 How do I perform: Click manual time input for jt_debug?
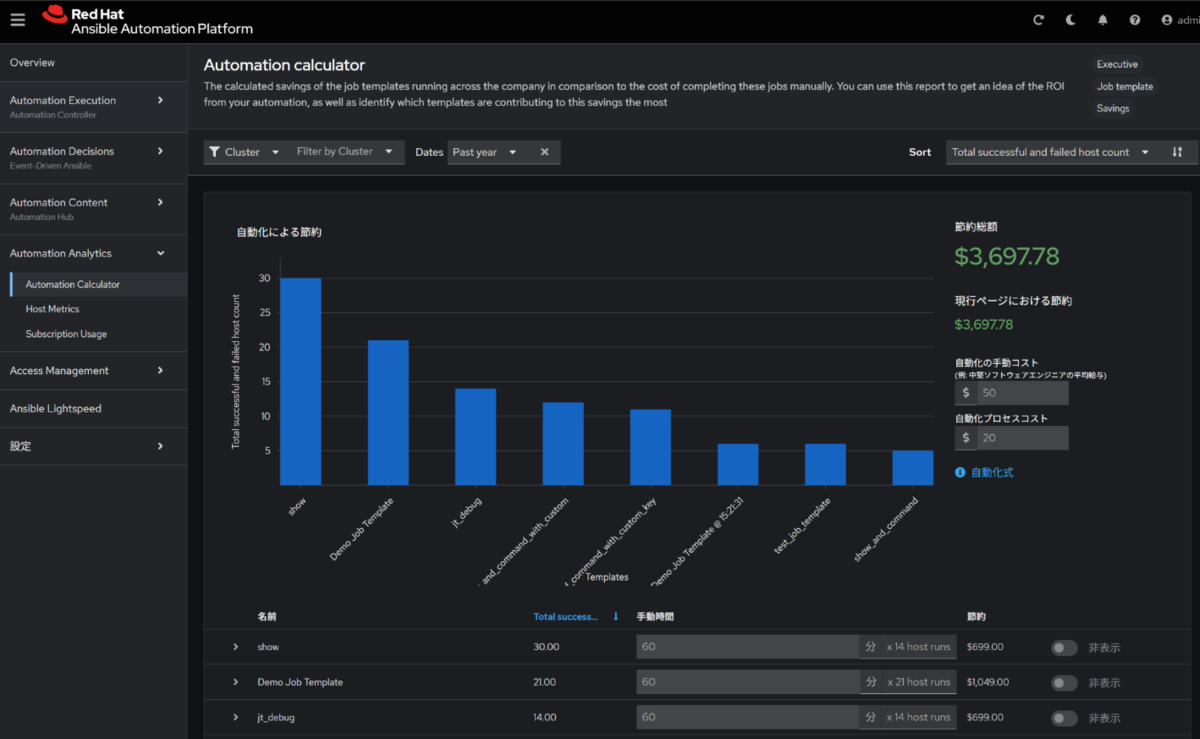[748, 717]
